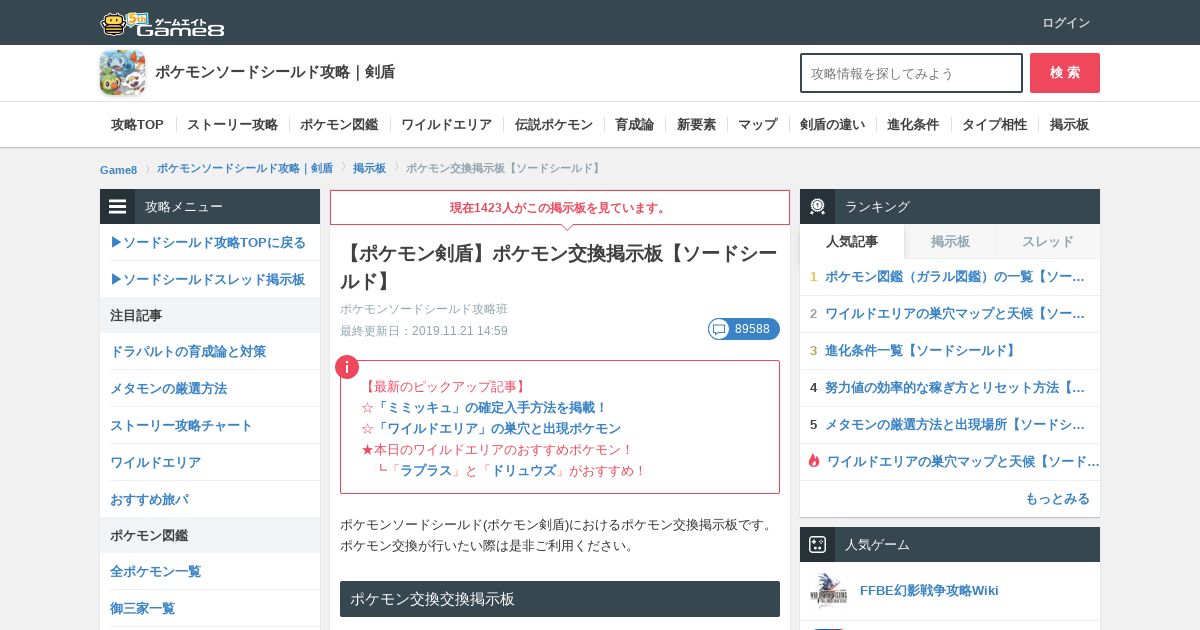Open the Game8 logo home link
Image resolution: width=1200 pixels, height=630 pixels.
pyautogui.click(x=162, y=23)
